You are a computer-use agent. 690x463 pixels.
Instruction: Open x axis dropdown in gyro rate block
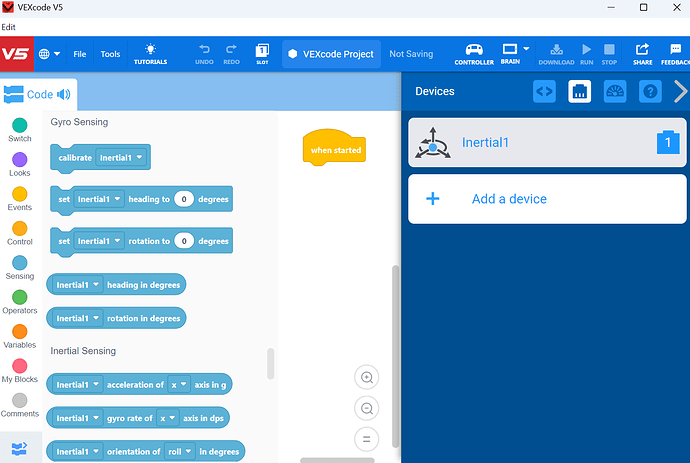click(168, 418)
